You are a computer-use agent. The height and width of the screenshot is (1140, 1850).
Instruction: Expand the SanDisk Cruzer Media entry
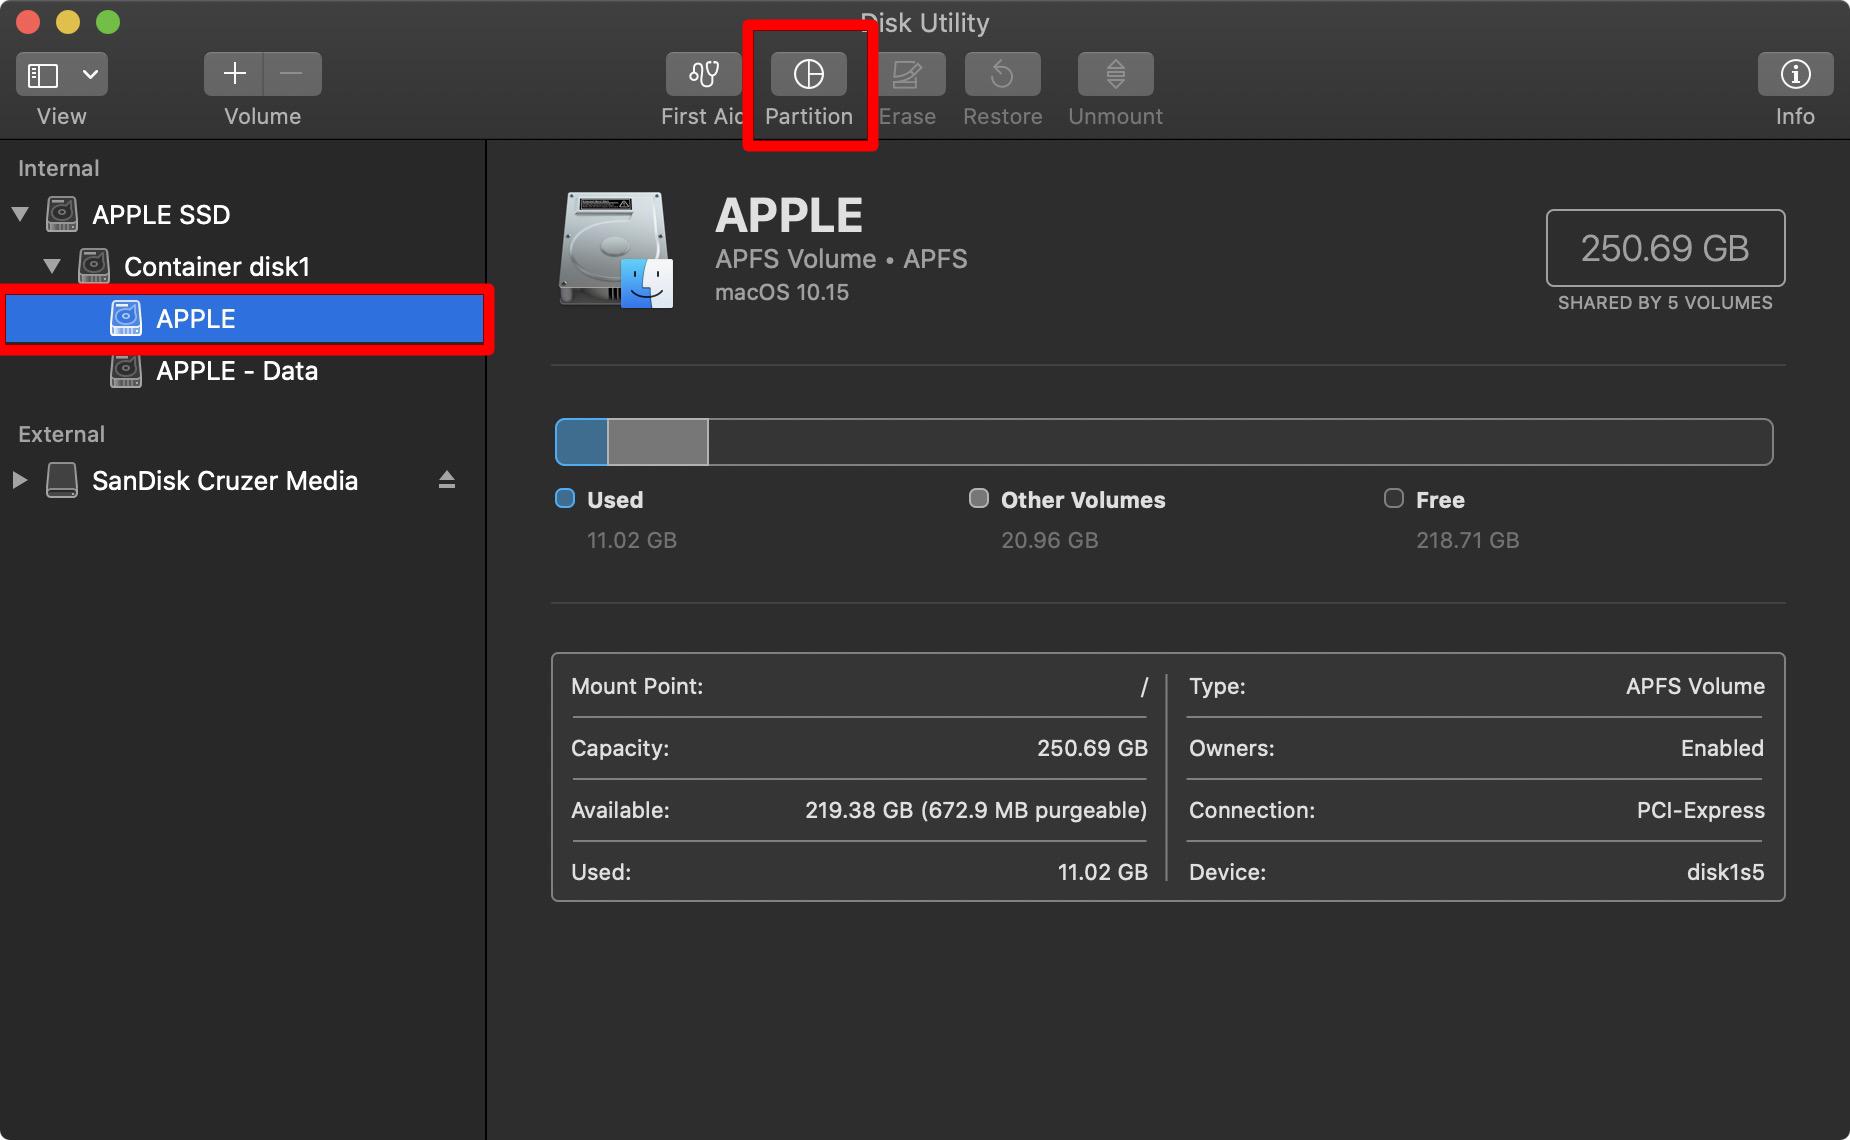click(18, 480)
